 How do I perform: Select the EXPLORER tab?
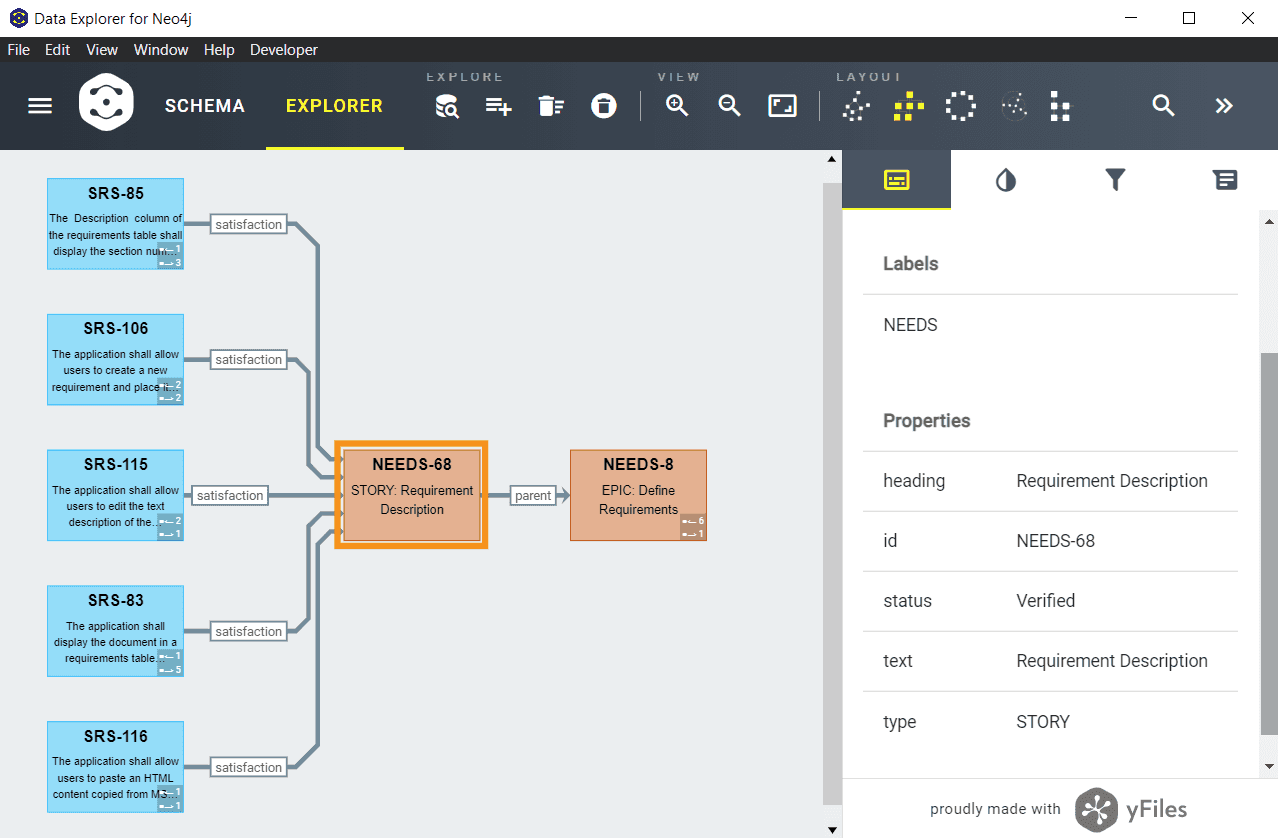point(334,106)
